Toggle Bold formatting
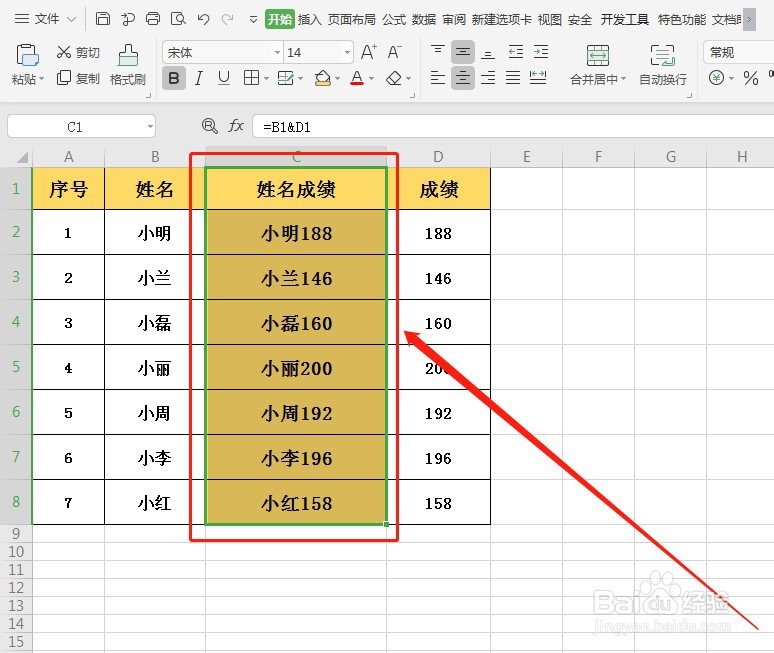 (174, 78)
